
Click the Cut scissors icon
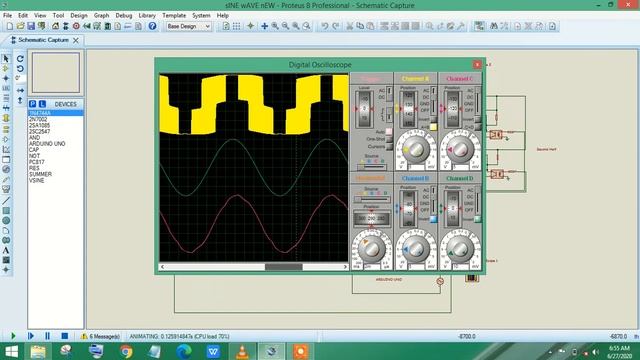point(350,26)
